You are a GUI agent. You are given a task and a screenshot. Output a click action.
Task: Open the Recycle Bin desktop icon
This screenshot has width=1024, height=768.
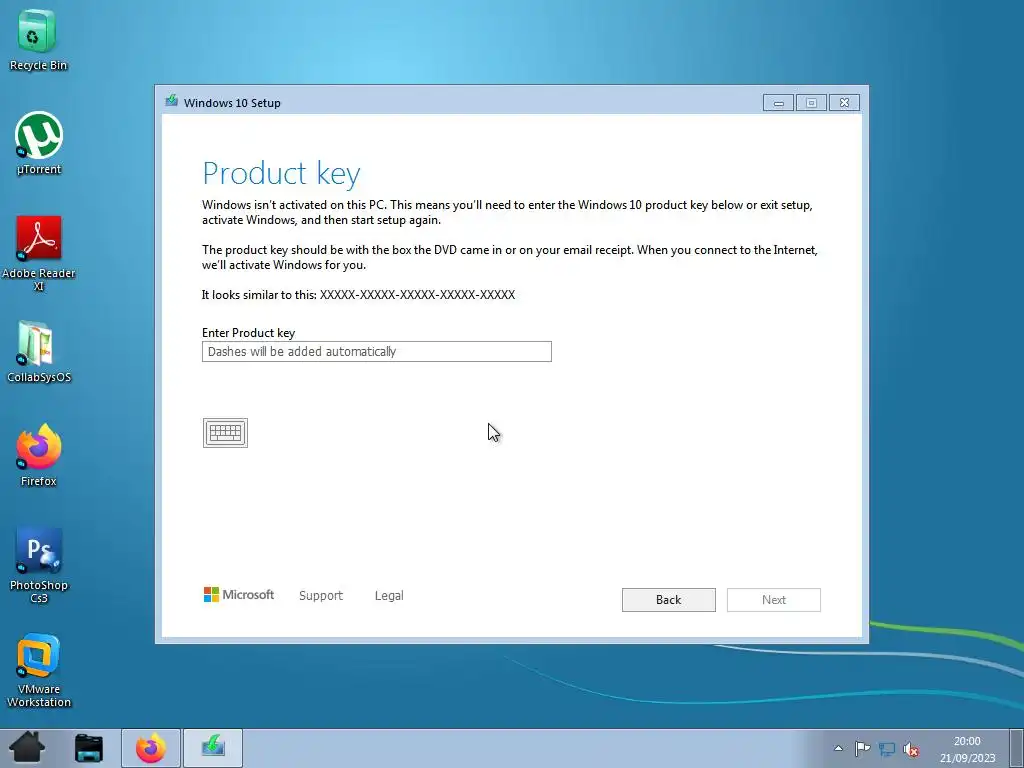38,39
